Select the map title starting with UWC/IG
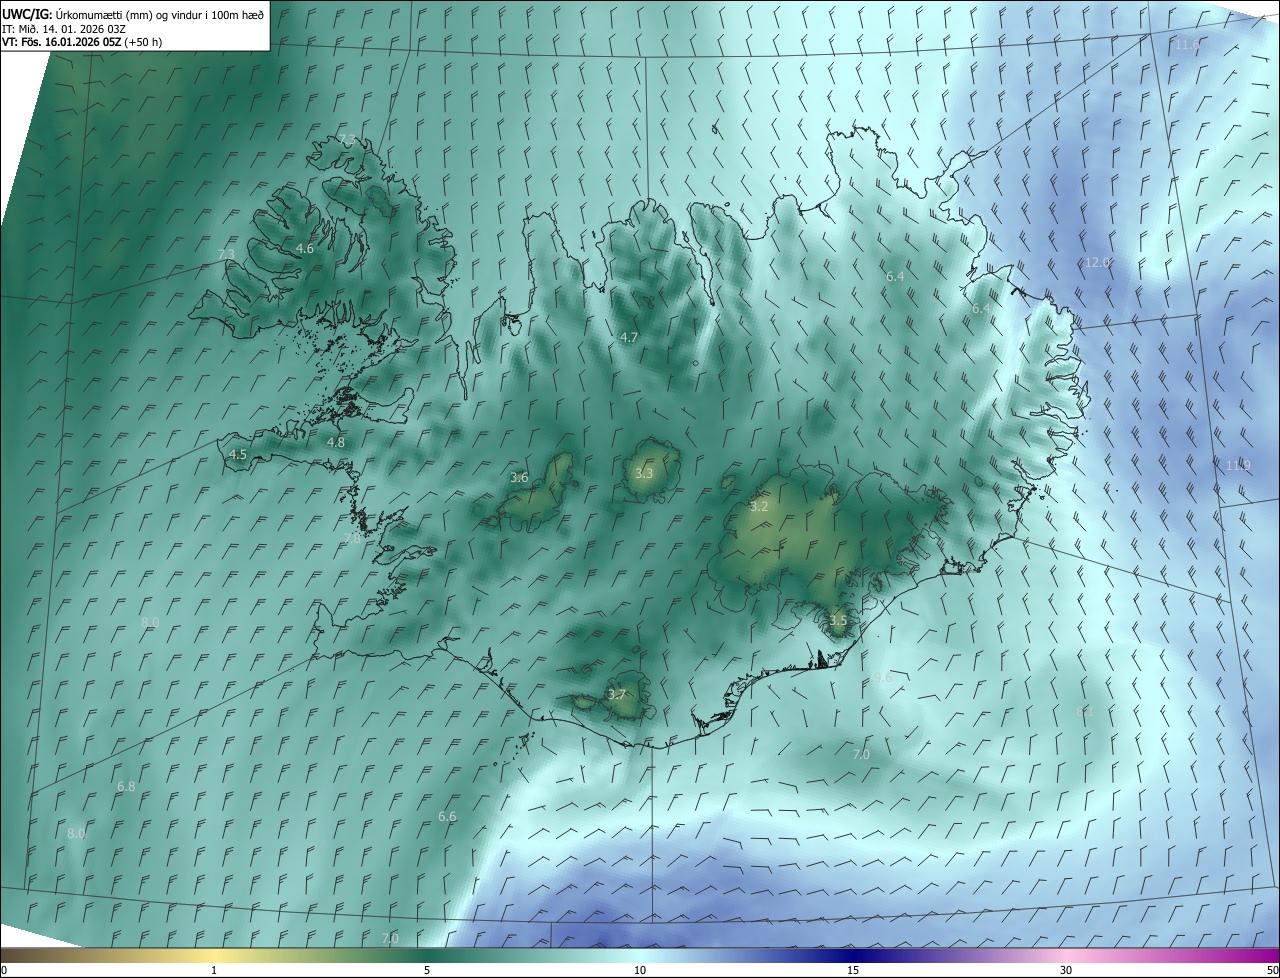 click(x=133, y=14)
